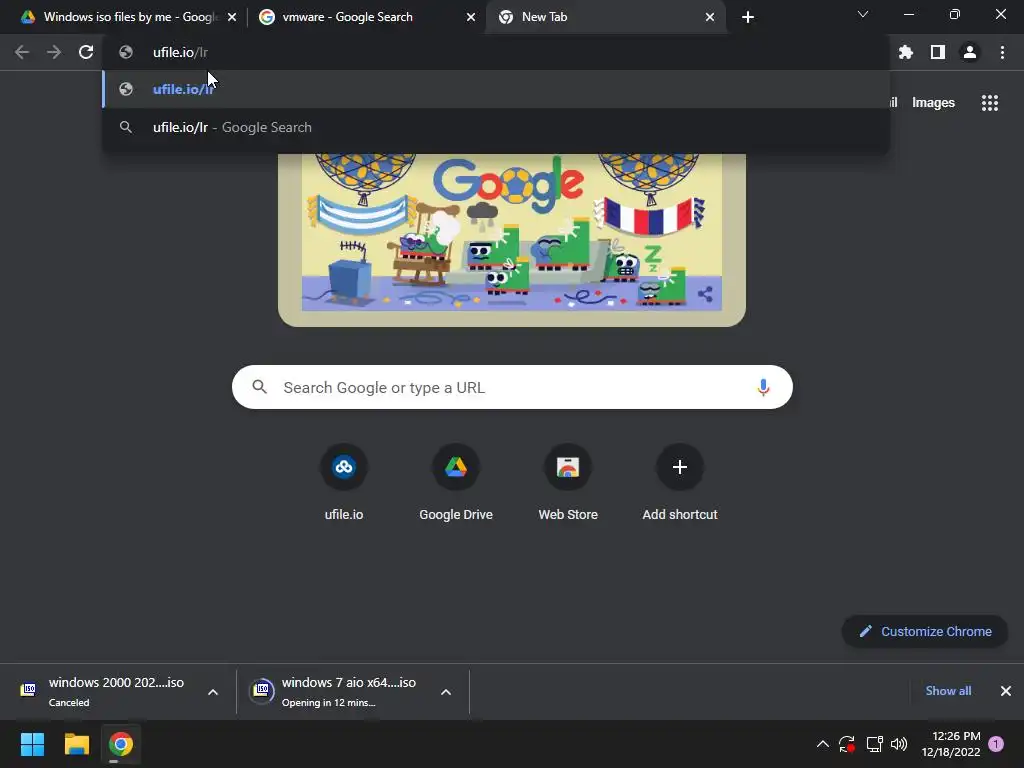Image resolution: width=1024 pixels, height=768 pixels.
Task: Open Google apps grid
Action: pos(990,103)
